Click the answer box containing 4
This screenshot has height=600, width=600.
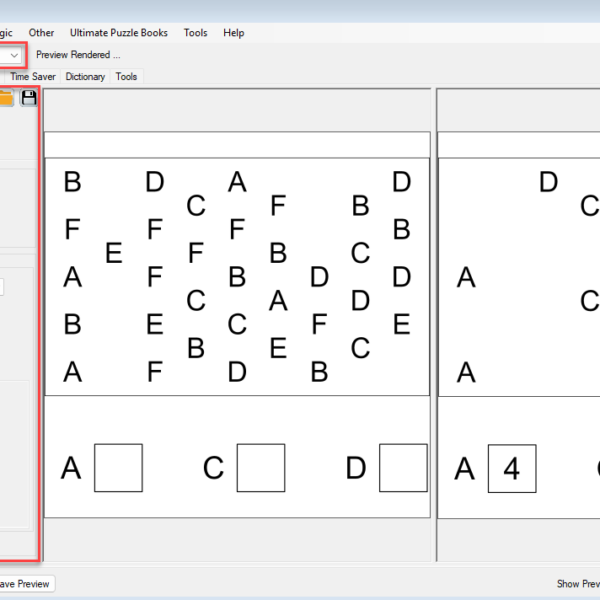(x=512, y=468)
